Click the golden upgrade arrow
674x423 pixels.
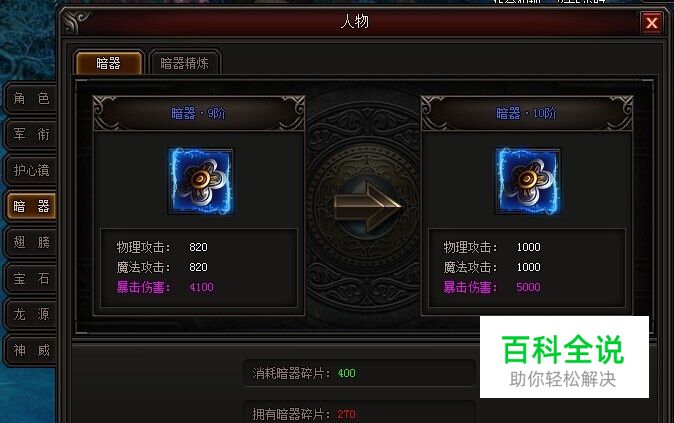pyautogui.click(x=368, y=206)
